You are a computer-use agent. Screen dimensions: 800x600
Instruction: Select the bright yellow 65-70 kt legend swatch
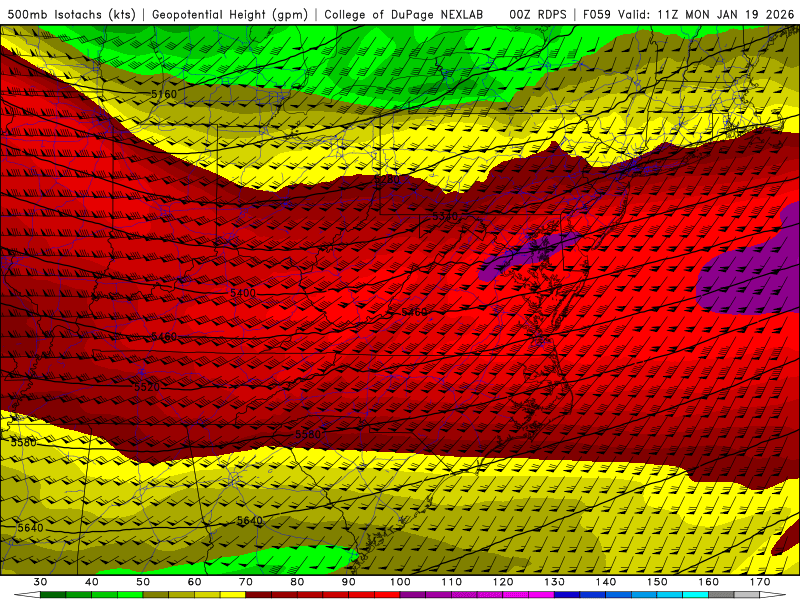pyautogui.click(x=233, y=595)
